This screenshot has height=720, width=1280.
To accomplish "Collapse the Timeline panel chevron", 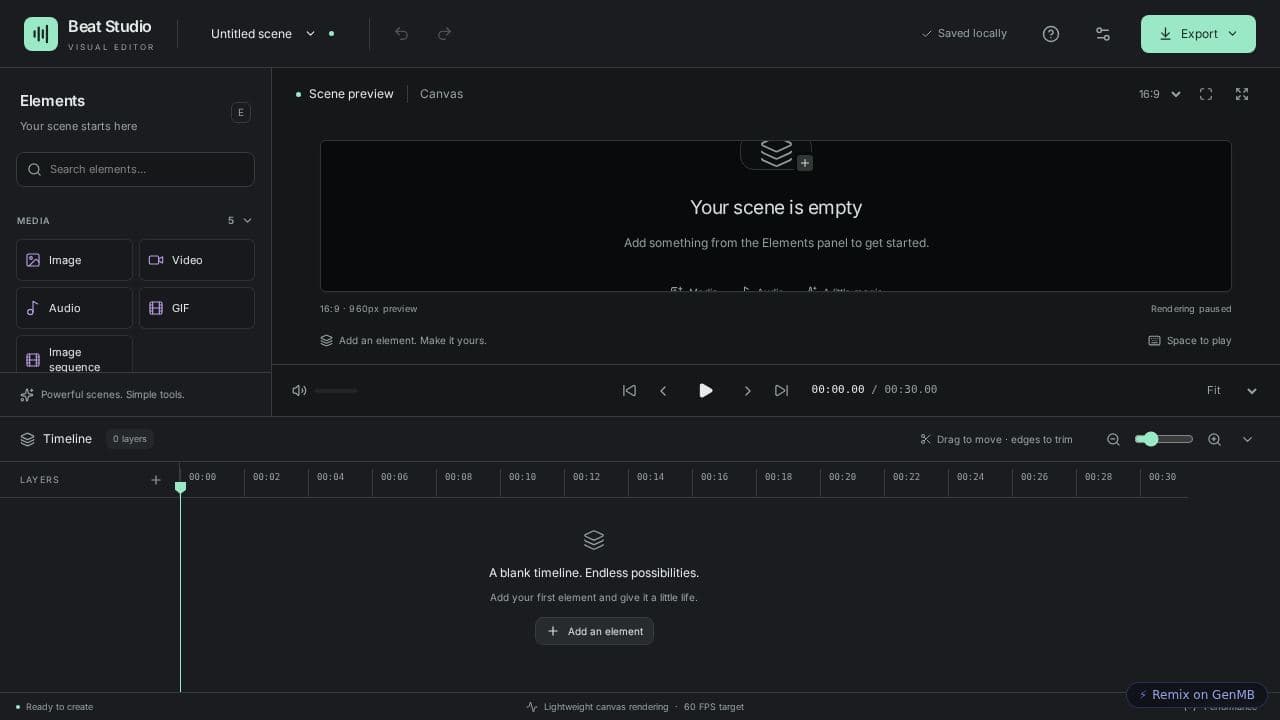I will [x=1247, y=439].
